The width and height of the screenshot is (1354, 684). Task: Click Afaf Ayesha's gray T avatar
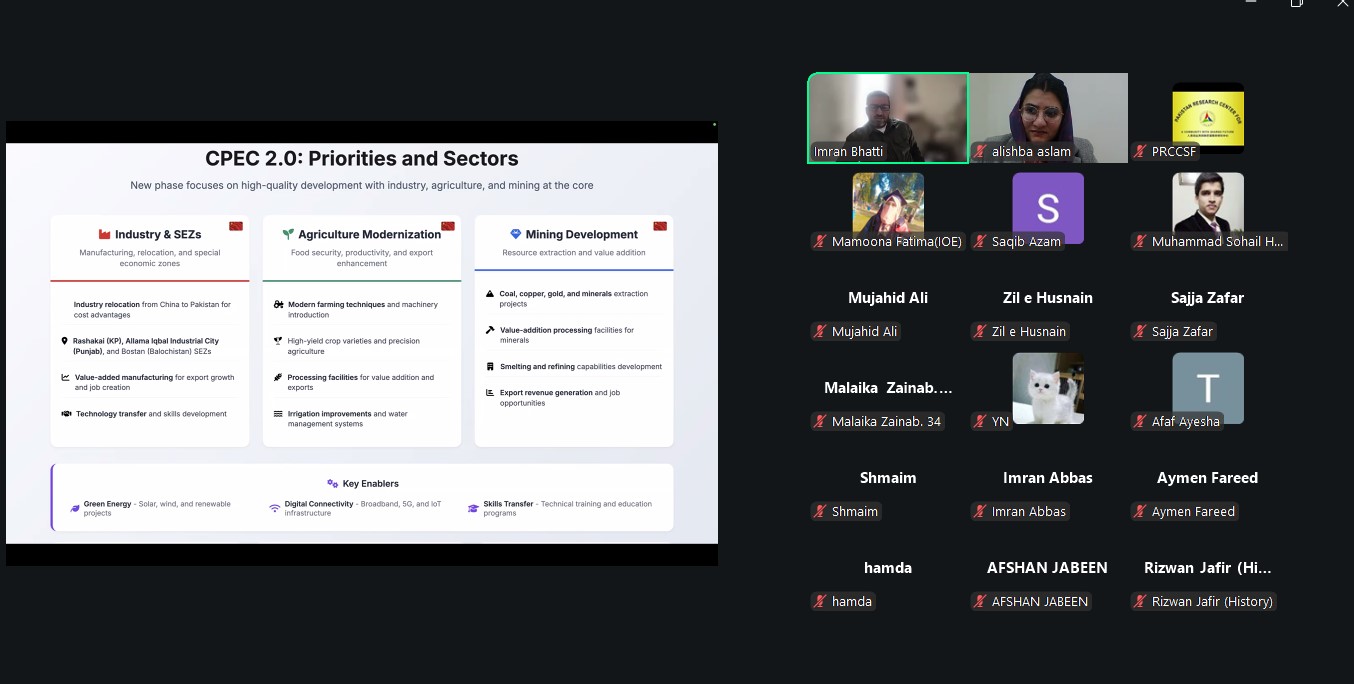(1207, 386)
